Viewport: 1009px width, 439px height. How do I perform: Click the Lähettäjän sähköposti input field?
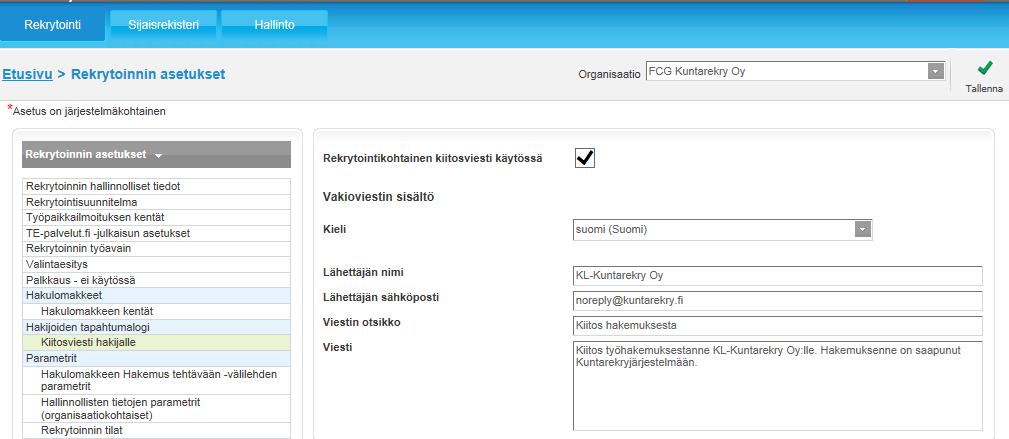click(x=777, y=301)
